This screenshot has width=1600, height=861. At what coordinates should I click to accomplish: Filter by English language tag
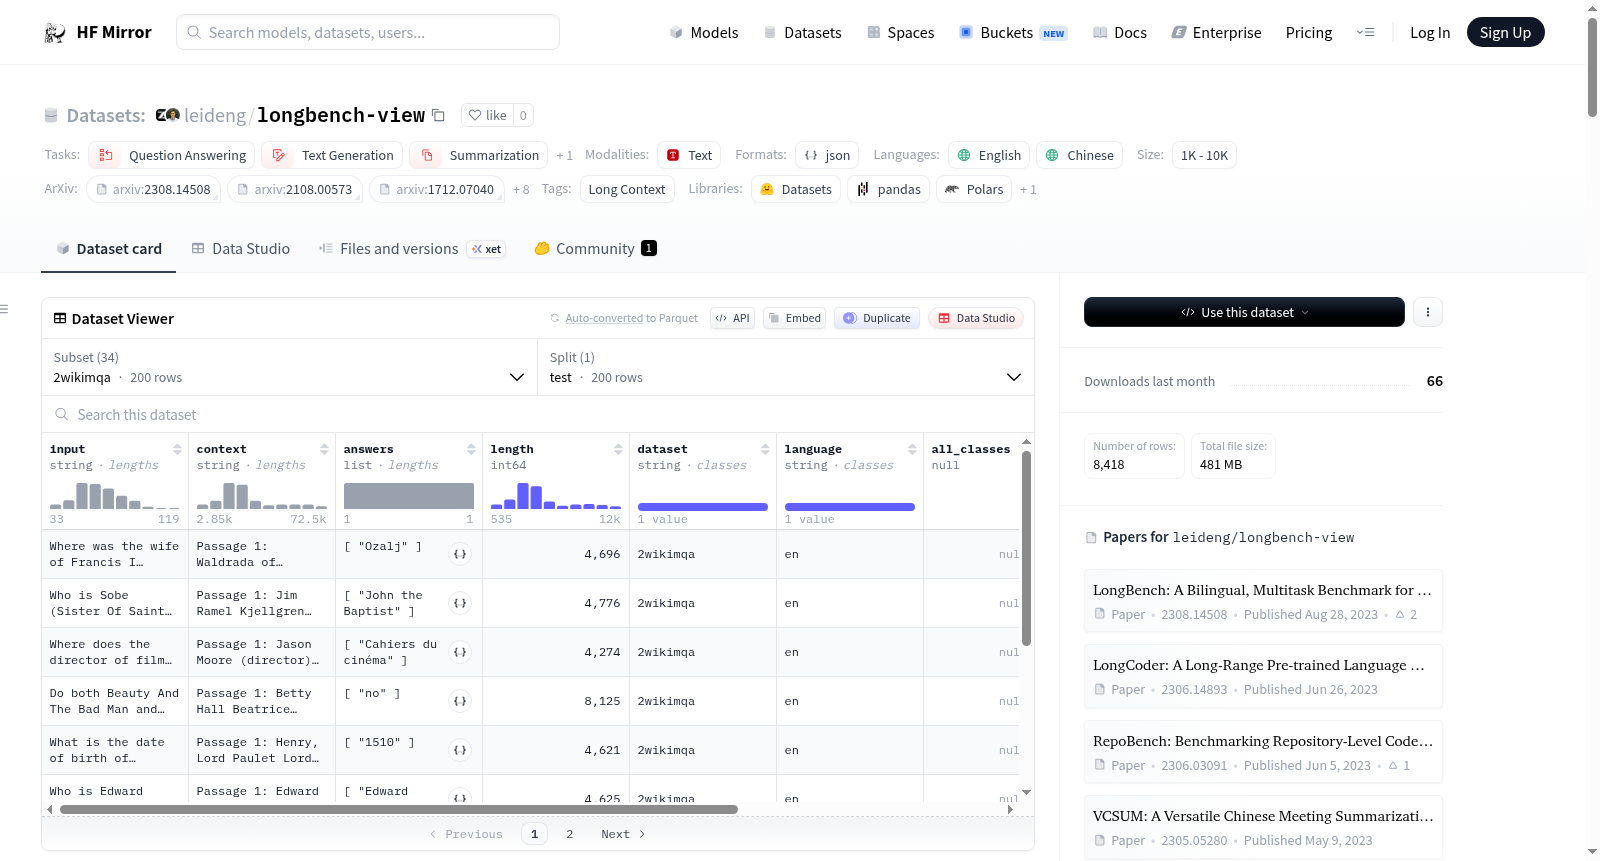[989, 155]
